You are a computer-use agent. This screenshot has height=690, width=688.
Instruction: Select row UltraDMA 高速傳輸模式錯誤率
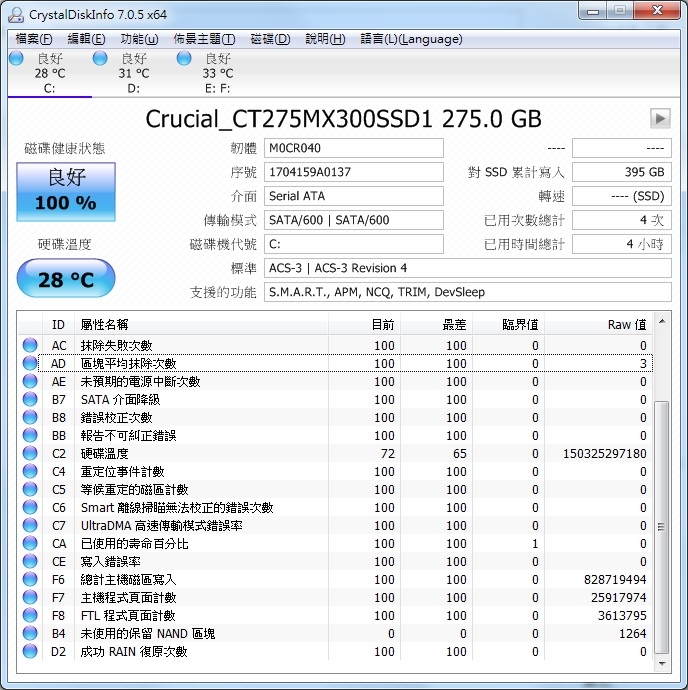point(335,525)
